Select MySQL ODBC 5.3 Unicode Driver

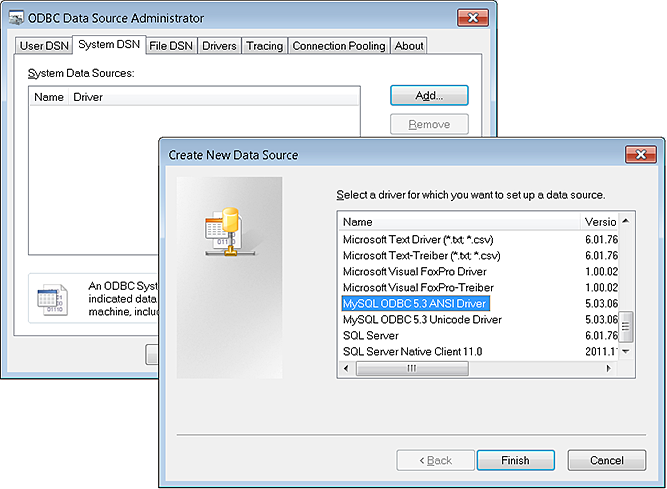[422, 319]
